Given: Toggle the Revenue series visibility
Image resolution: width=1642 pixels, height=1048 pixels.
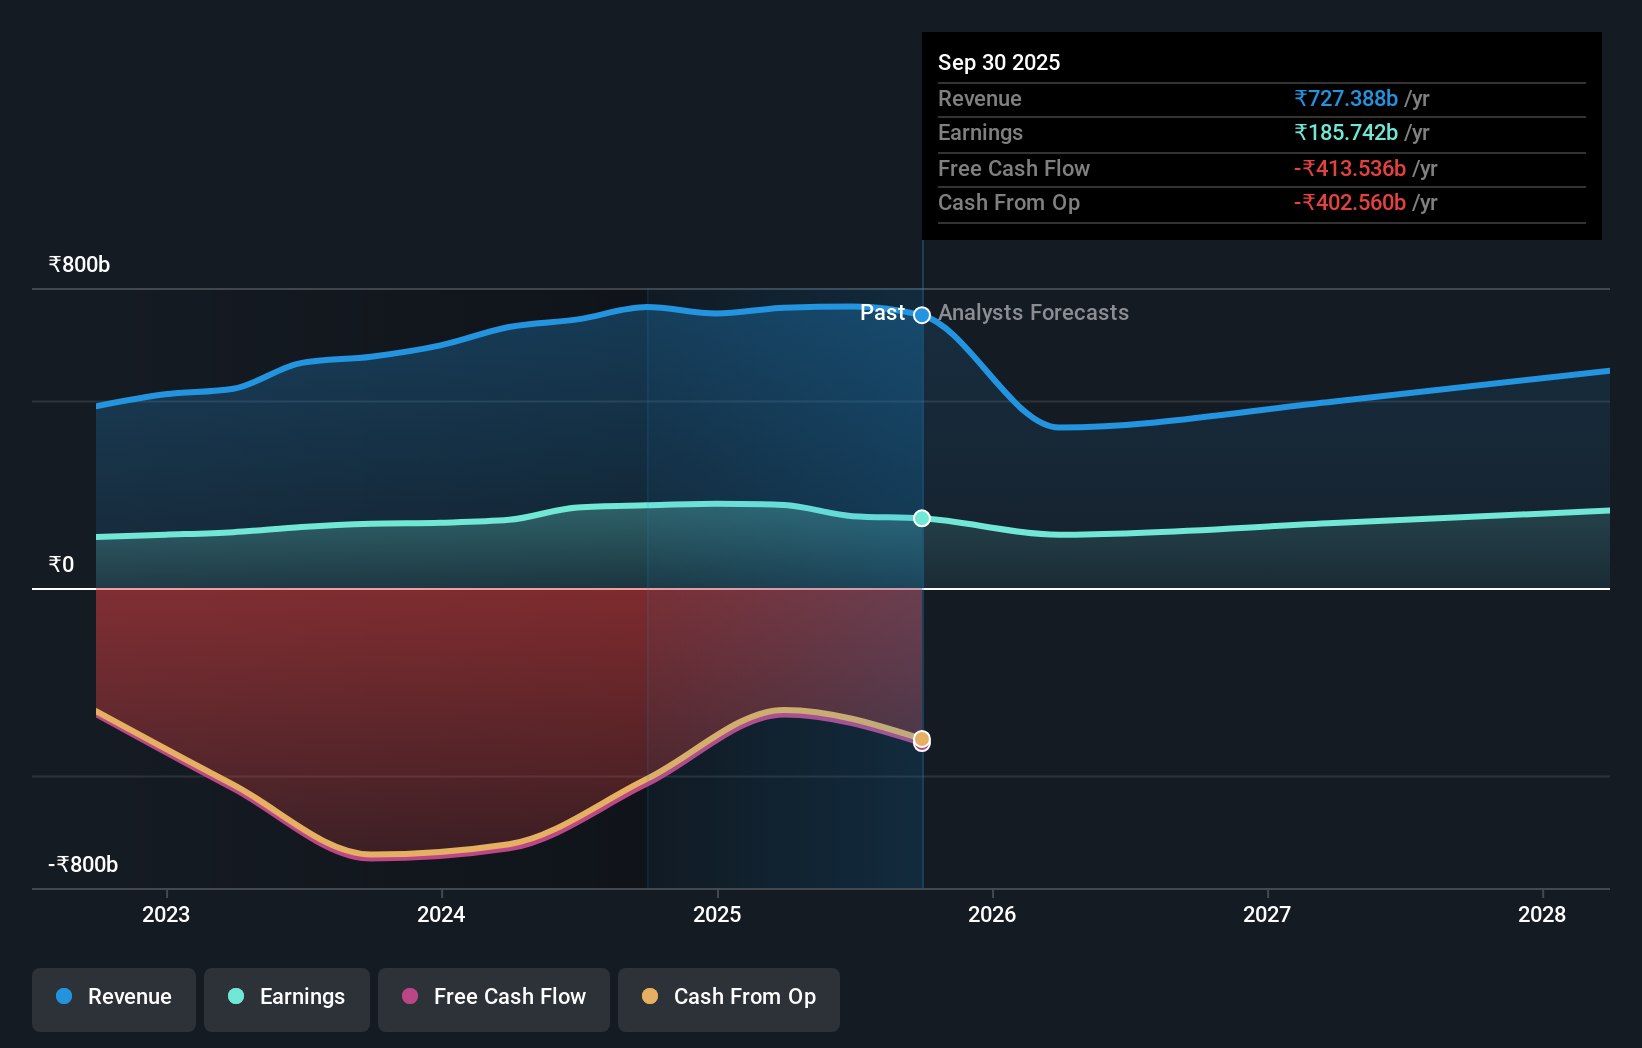Looking at the screenshot, I should (113, 997).
